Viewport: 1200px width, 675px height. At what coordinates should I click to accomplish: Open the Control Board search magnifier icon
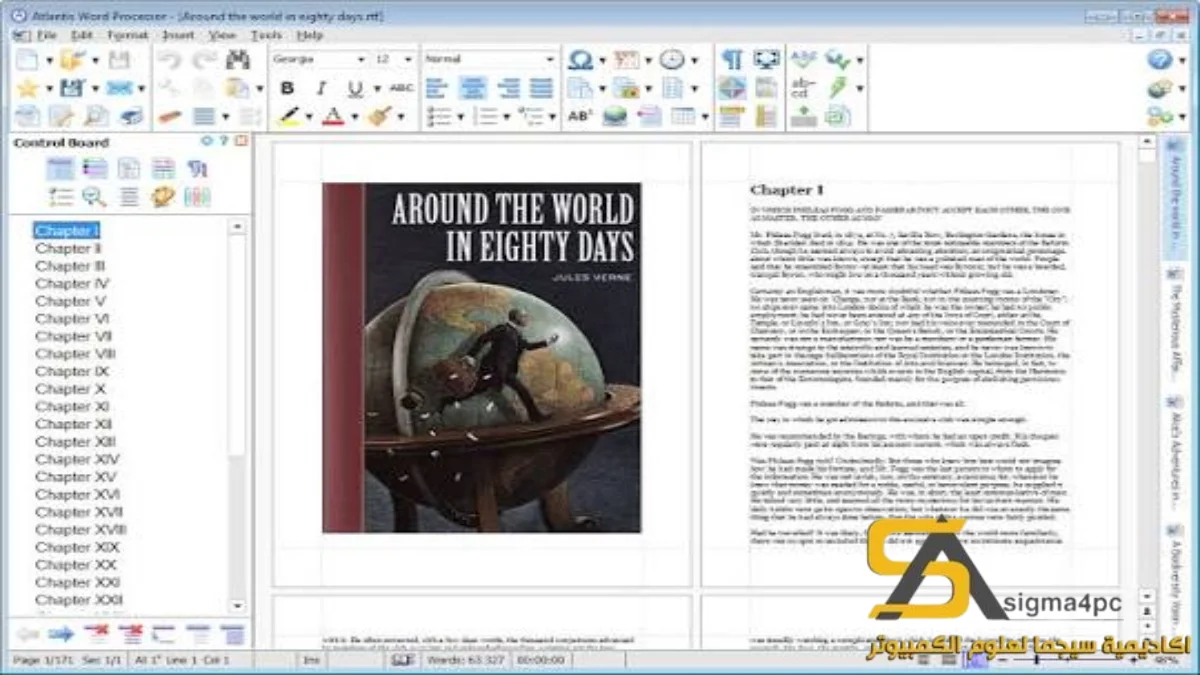(94, 197)
